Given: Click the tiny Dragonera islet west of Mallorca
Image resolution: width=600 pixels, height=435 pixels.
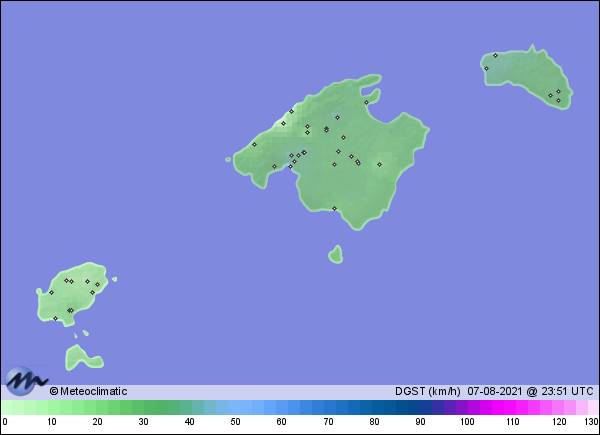Looking at the screenshot, I should click(228, 159).
